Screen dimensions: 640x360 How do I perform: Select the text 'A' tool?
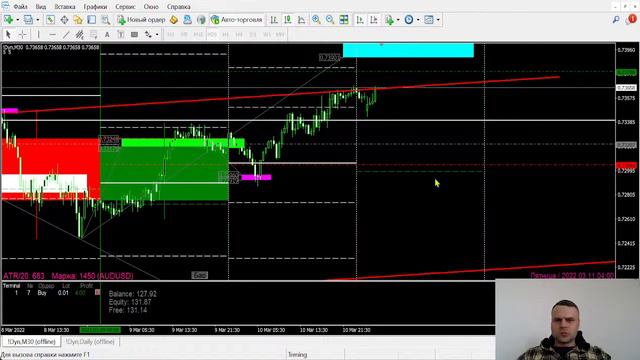[x=107, y=35]
